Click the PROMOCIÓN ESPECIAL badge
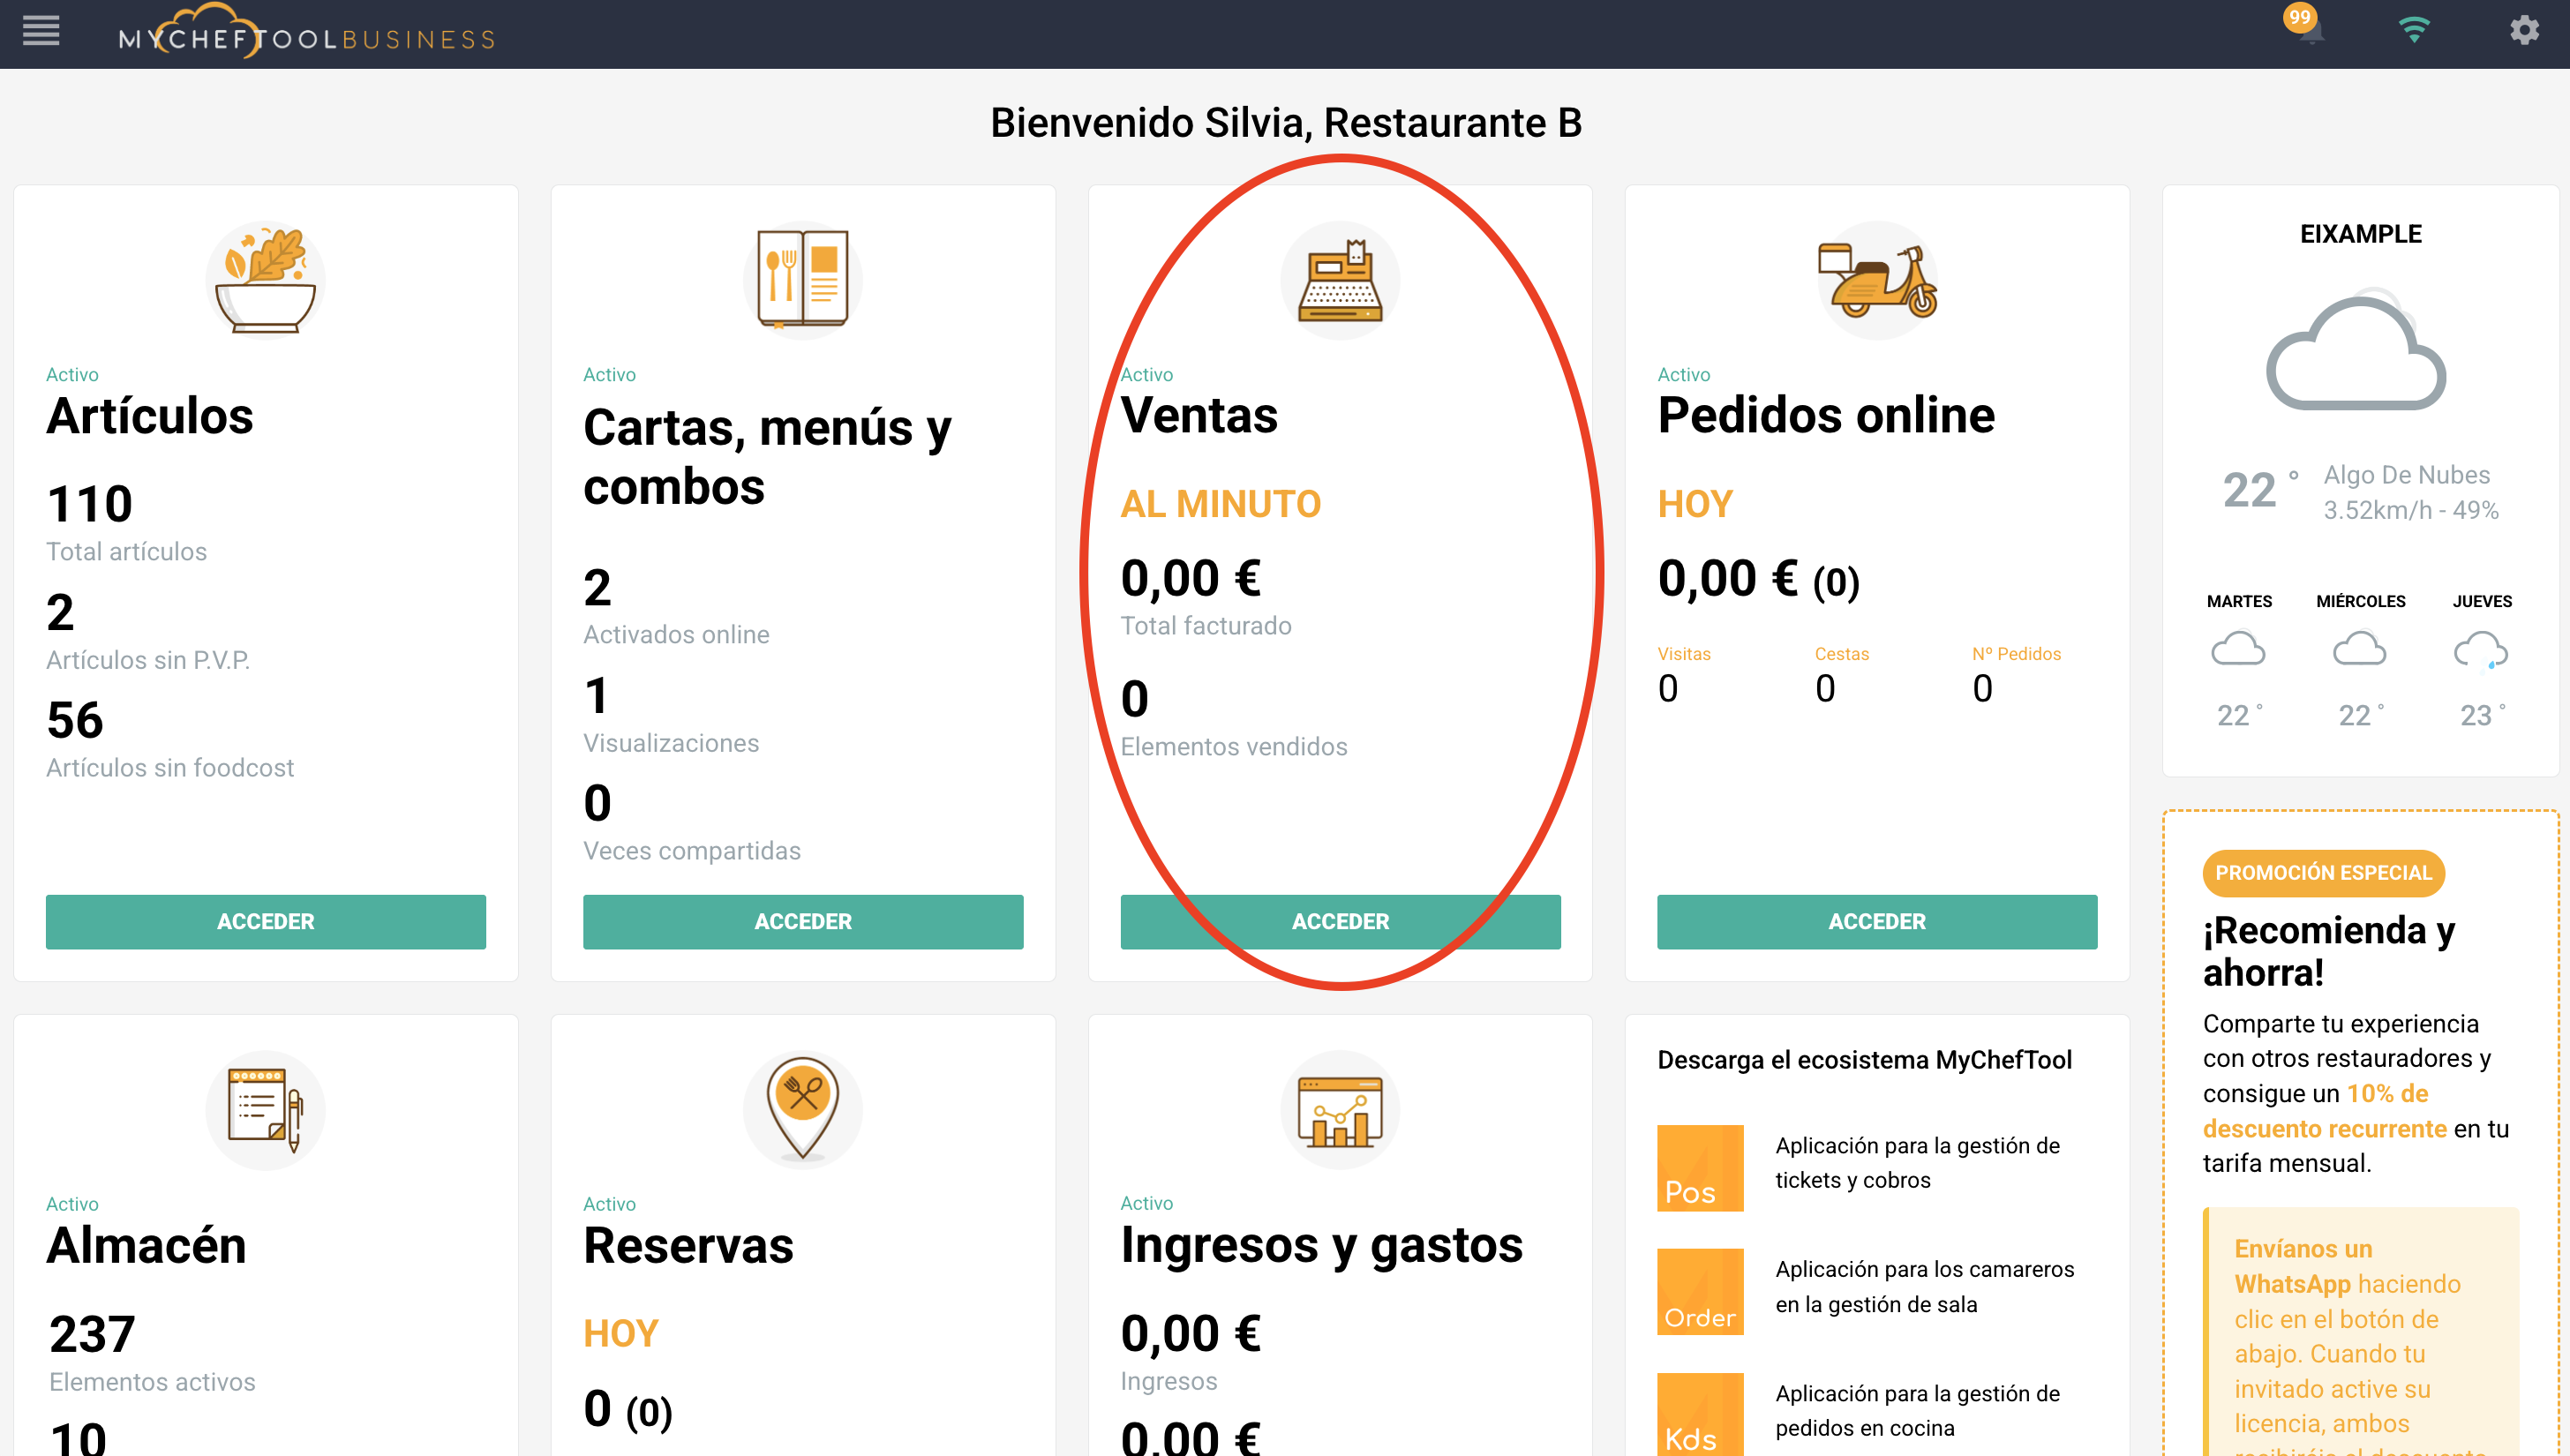The height and width of the screenshot is (1456, 2570). click(x=2323, y=873)
